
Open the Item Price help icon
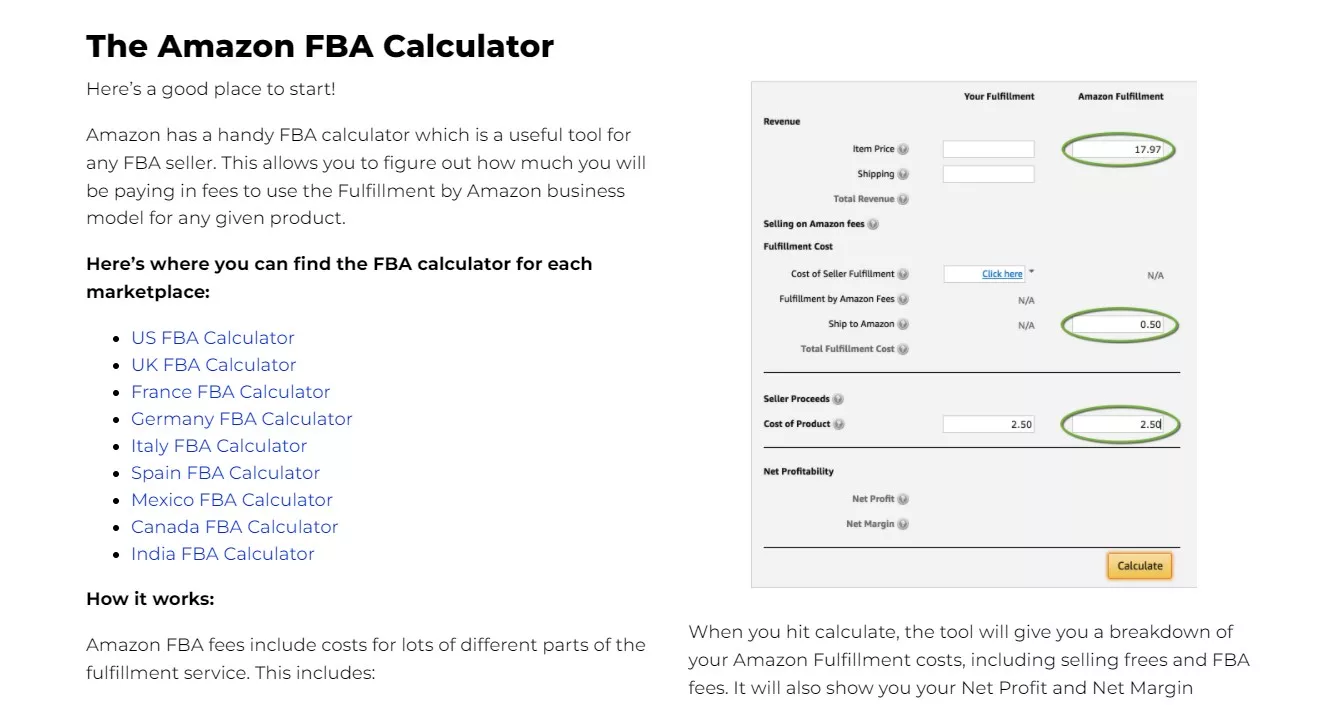(x=902, y=149)
